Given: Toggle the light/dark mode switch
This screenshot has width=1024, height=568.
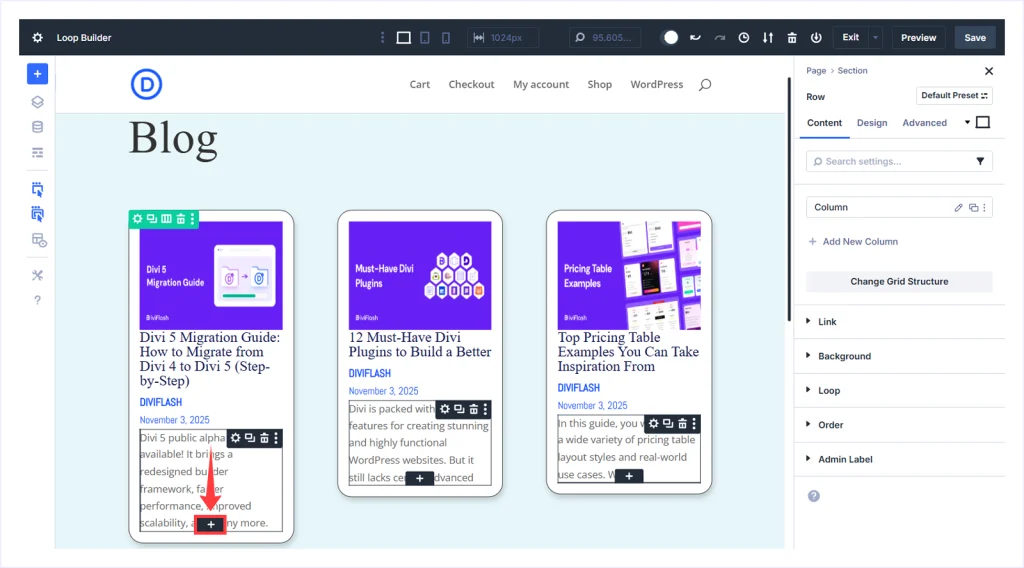Looking at the screenshot, I should coord(669,38).
